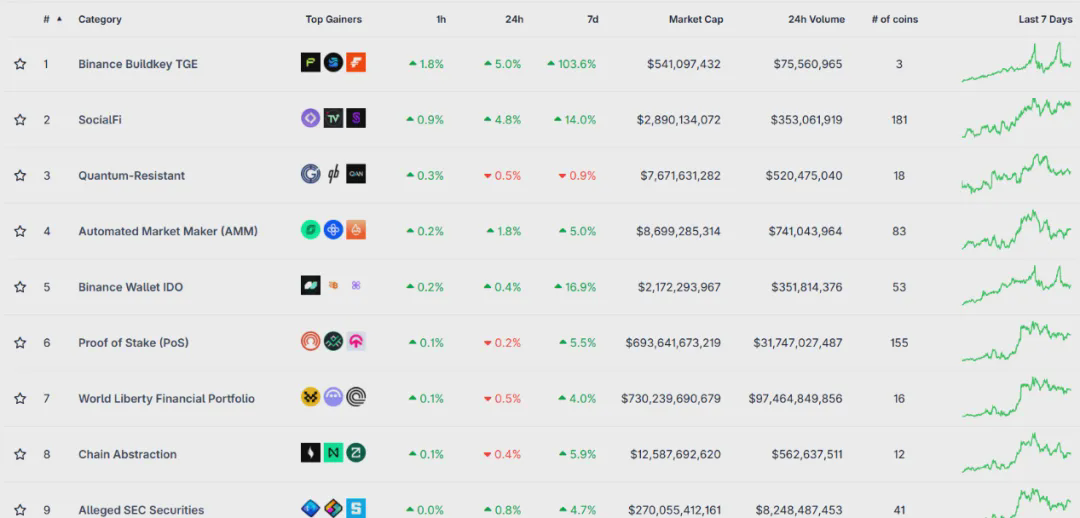Star the Chain Abstraction category
The image size is (1080, 518).
[x=20, y=454]
